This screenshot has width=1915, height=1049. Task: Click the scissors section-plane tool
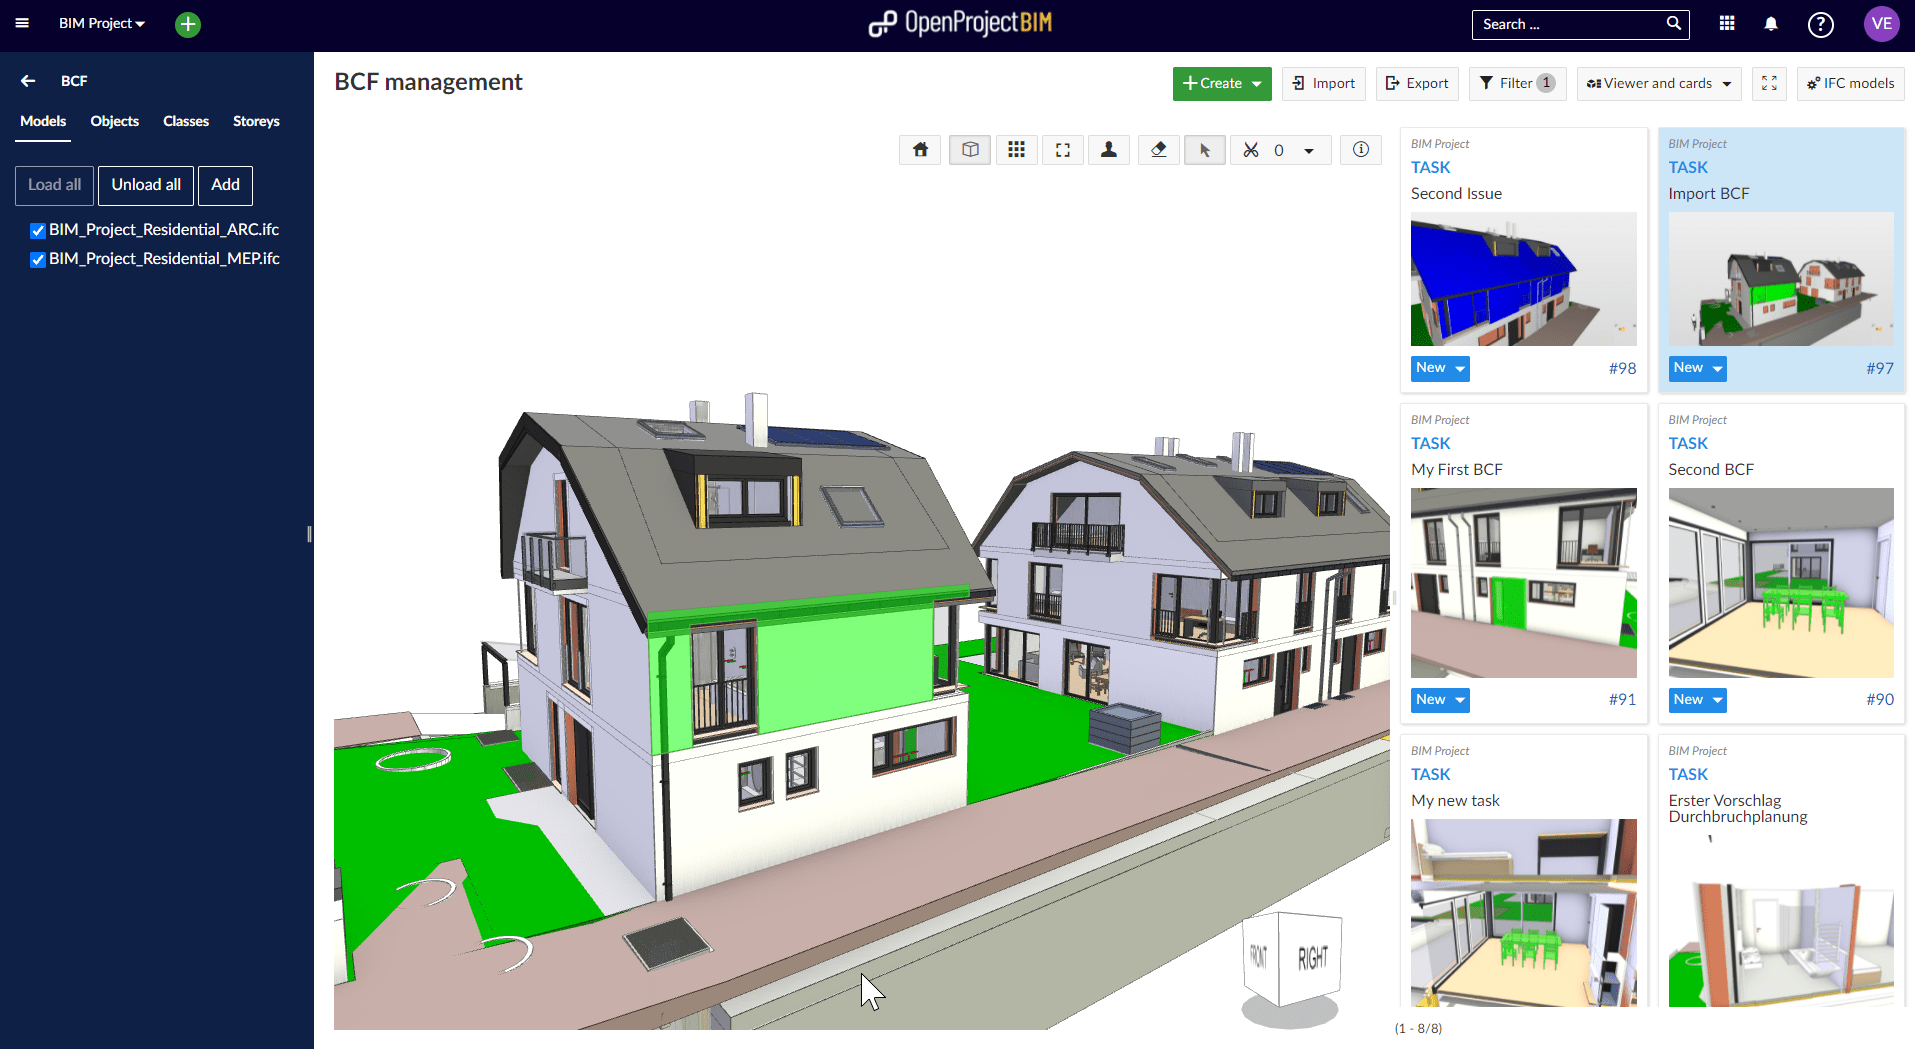pyautogui.click(x=1251, y=150)
